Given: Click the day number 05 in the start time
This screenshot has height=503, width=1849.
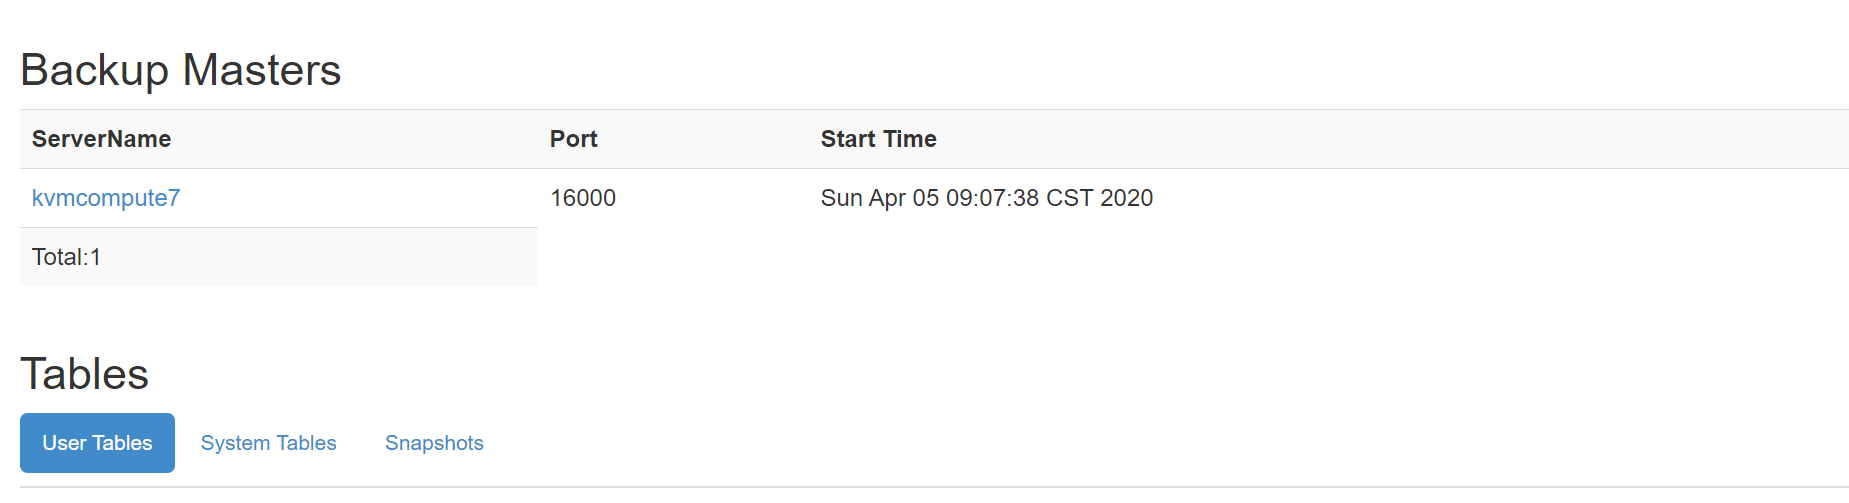Looking at the screenshot, I should 926,198.
